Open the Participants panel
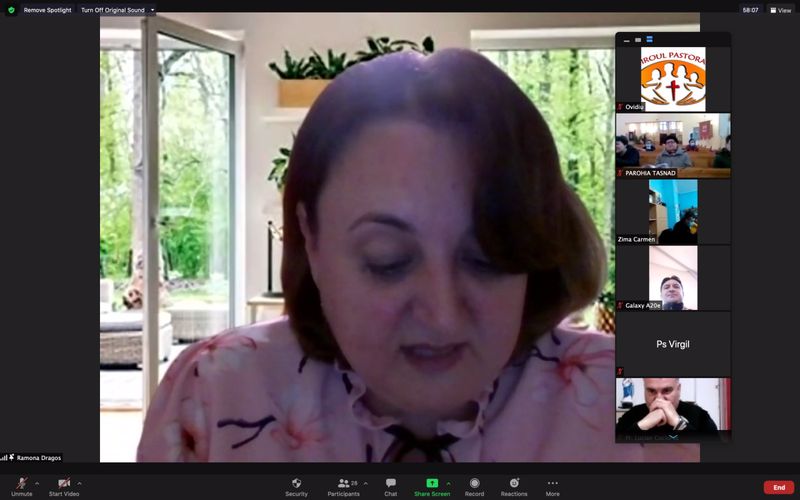 pos(343,484)
